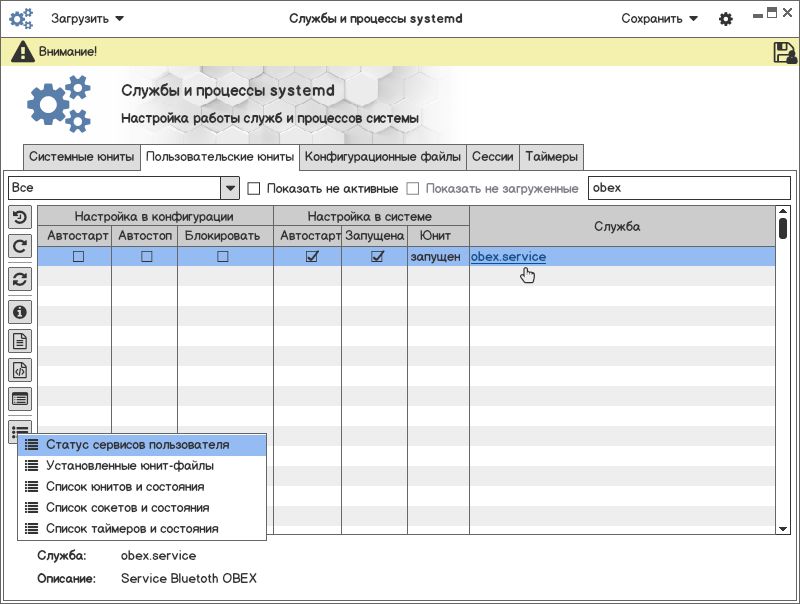Choose 'Список сокетов и состояния' entry

(127, 508)
